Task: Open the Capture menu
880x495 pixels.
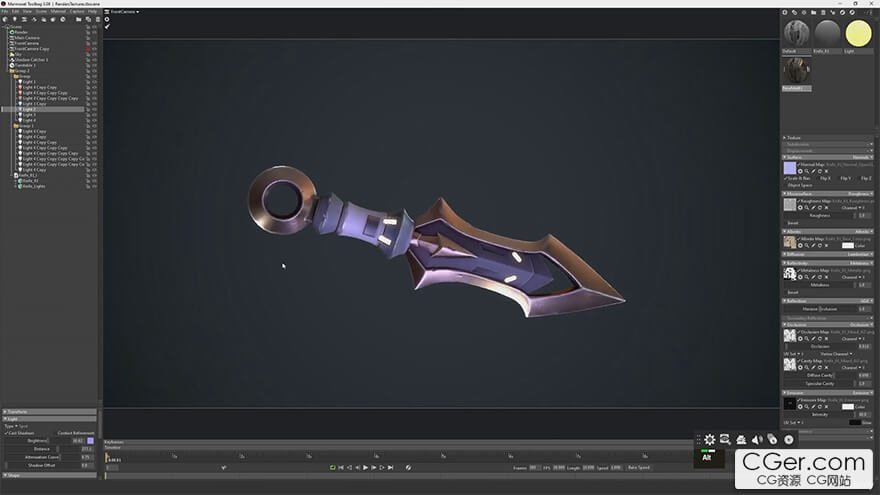Action: click(x=76, y=11)
